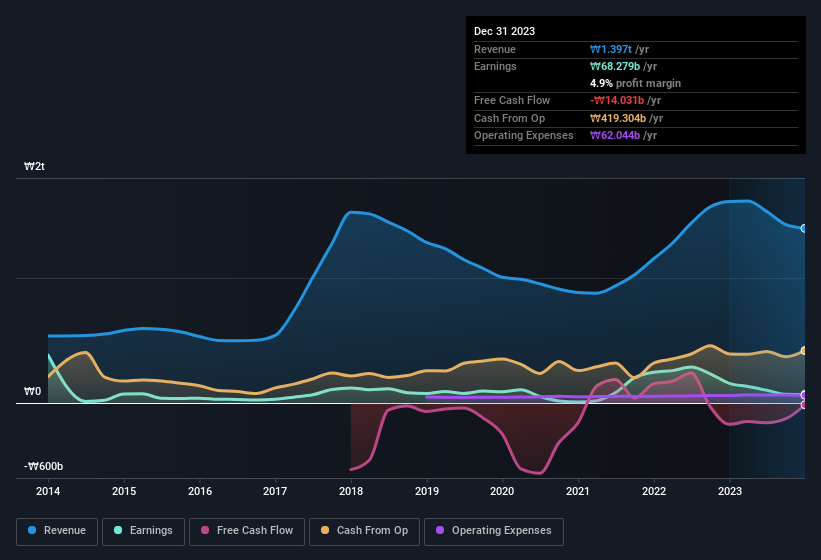Select the 2018 x-axis year label
821x560 pixels.
click(x=351, y=491)
